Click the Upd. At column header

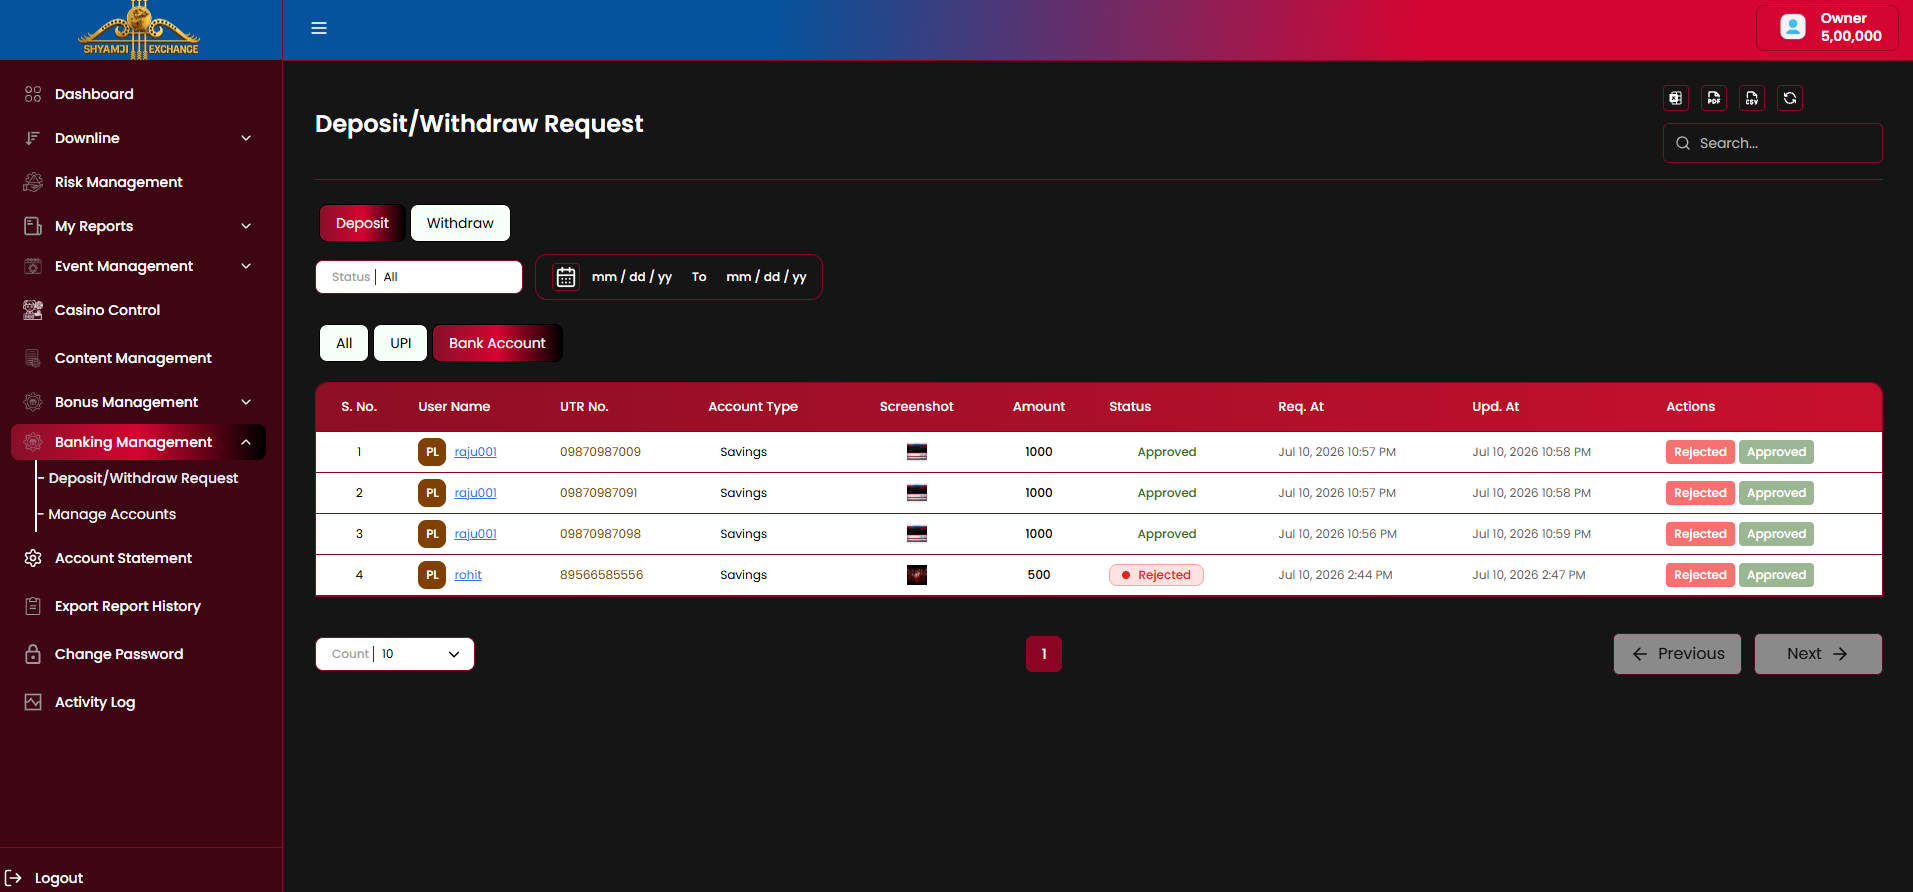[1495, 407]
